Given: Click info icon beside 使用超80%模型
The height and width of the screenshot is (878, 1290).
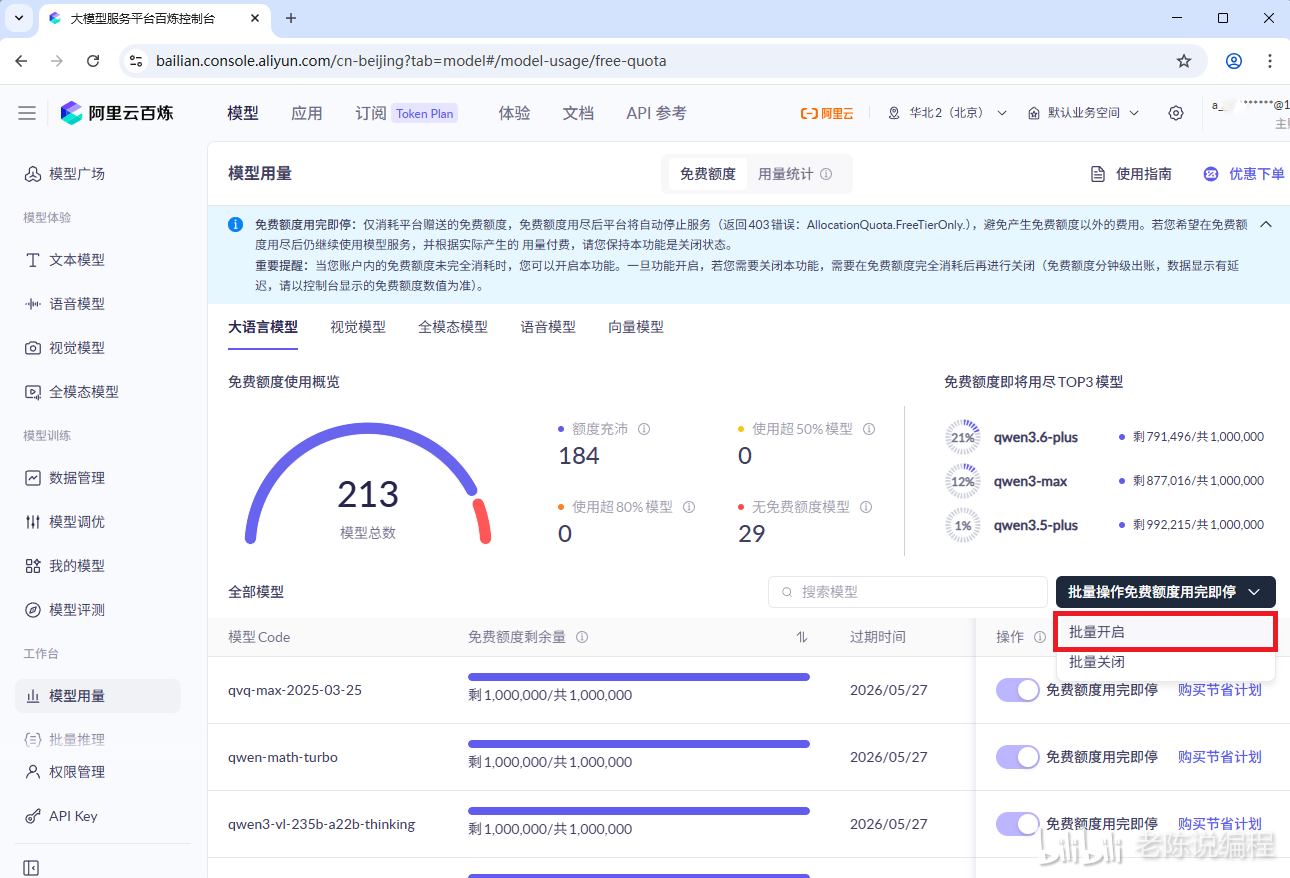Looking at the screenshot, I should (x=689, y=507).
